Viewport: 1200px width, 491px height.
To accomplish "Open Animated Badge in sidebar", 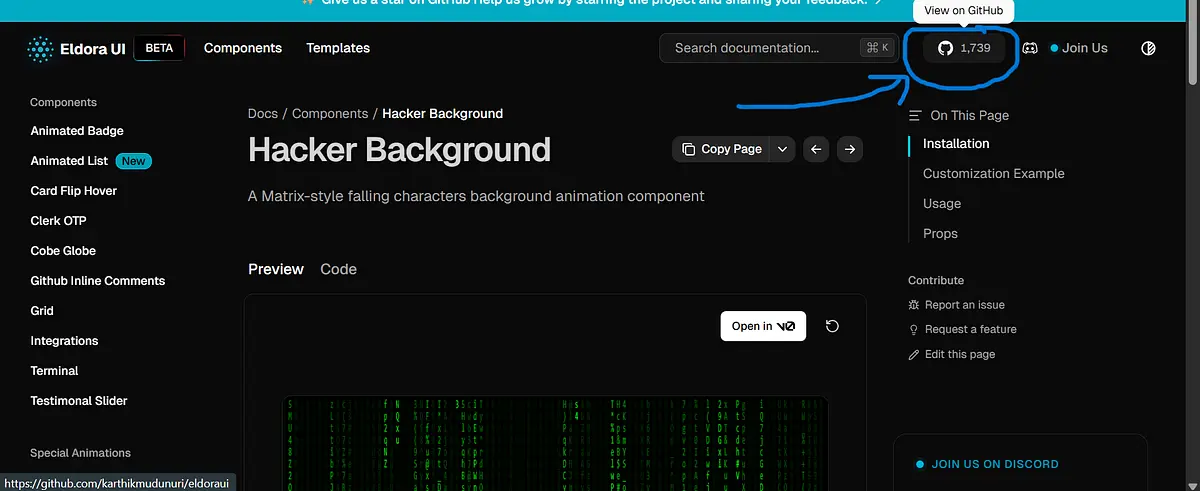I will pyautogui.click(x=77, y=131).
